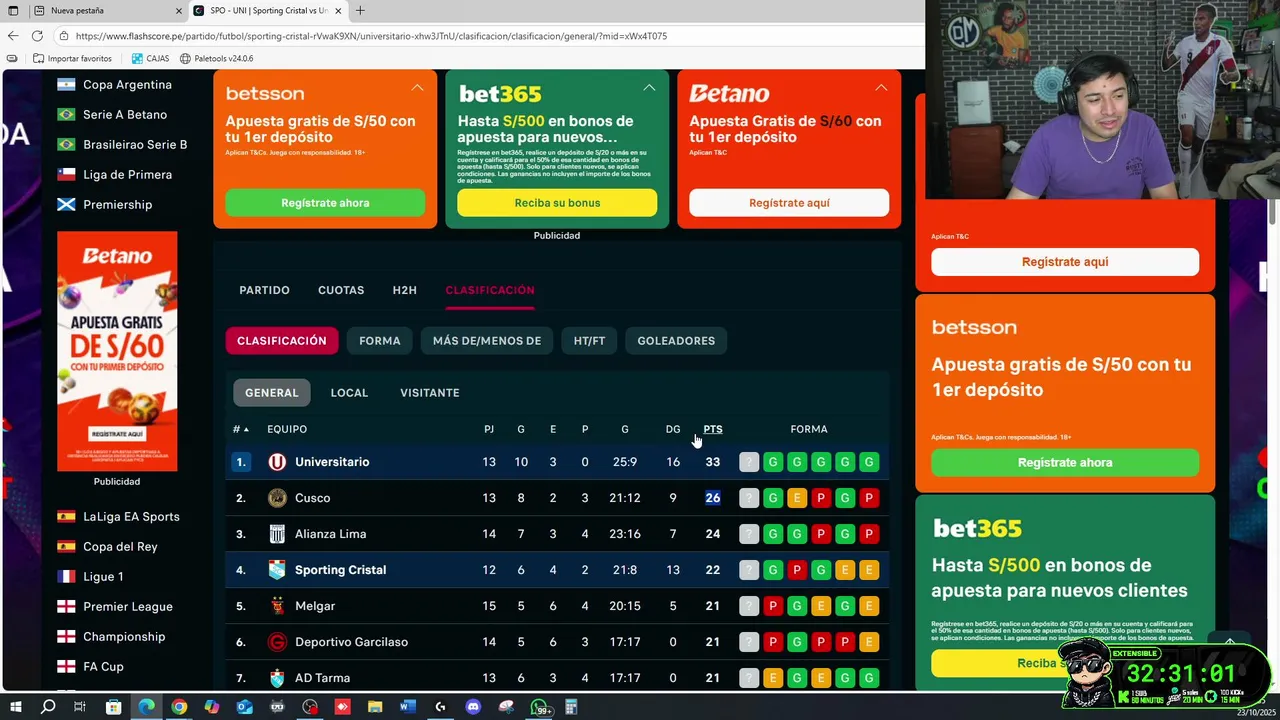
Task: Click Cusco's orange E form badge
Action: click(x=797, y=498)
